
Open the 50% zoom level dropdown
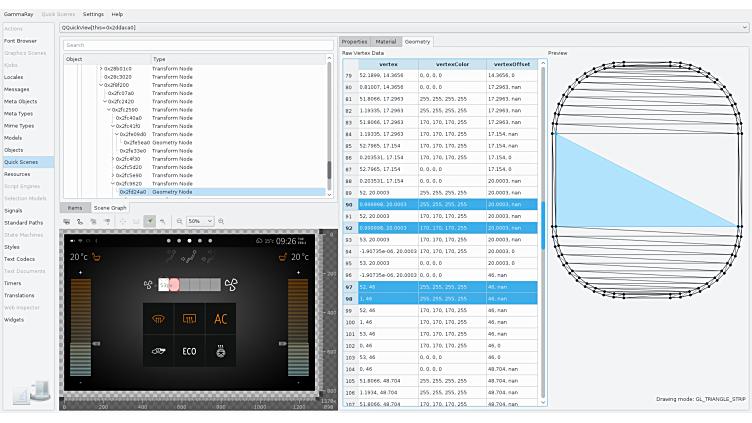[200, 220]
